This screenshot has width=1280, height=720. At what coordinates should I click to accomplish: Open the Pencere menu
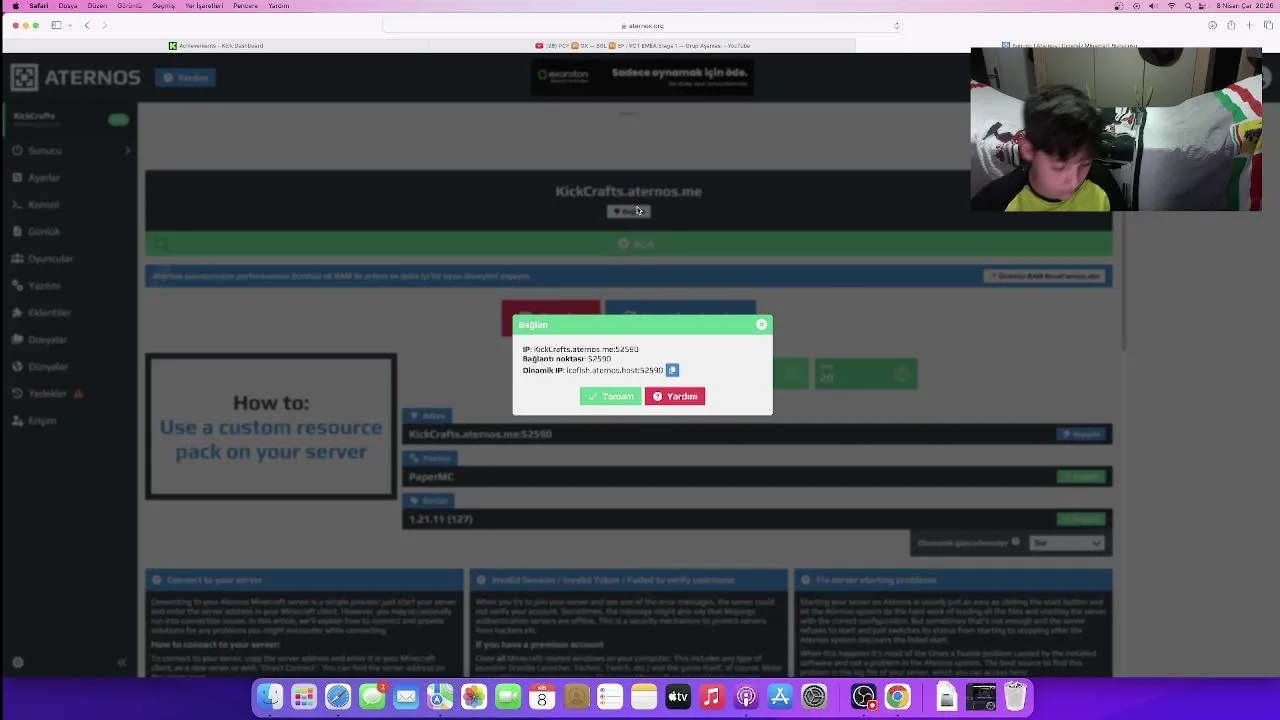pyautogui.click(x=245, y=6)
